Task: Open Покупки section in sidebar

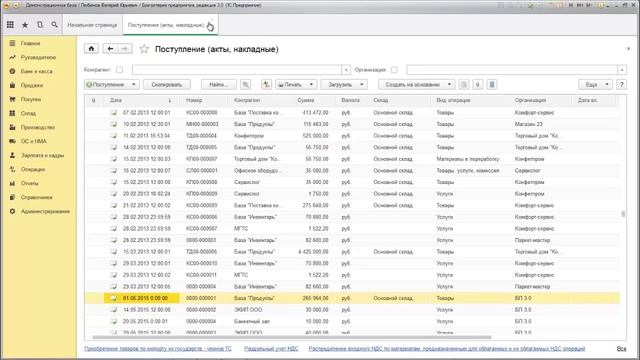Action: (31, 99)
